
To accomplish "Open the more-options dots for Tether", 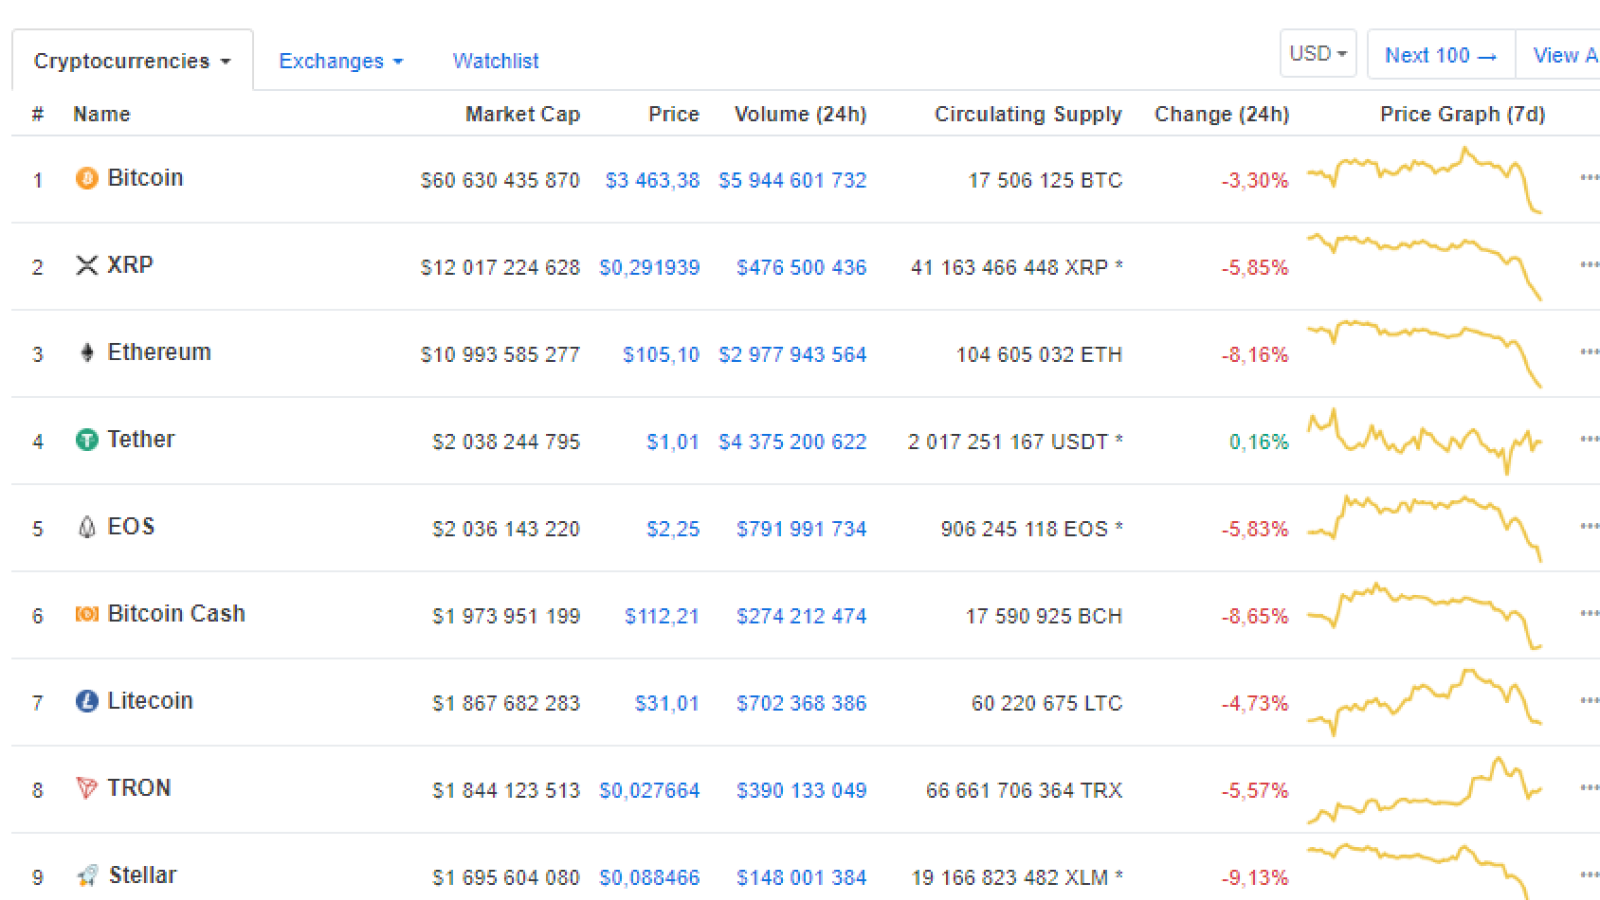I will (1589, 438).
